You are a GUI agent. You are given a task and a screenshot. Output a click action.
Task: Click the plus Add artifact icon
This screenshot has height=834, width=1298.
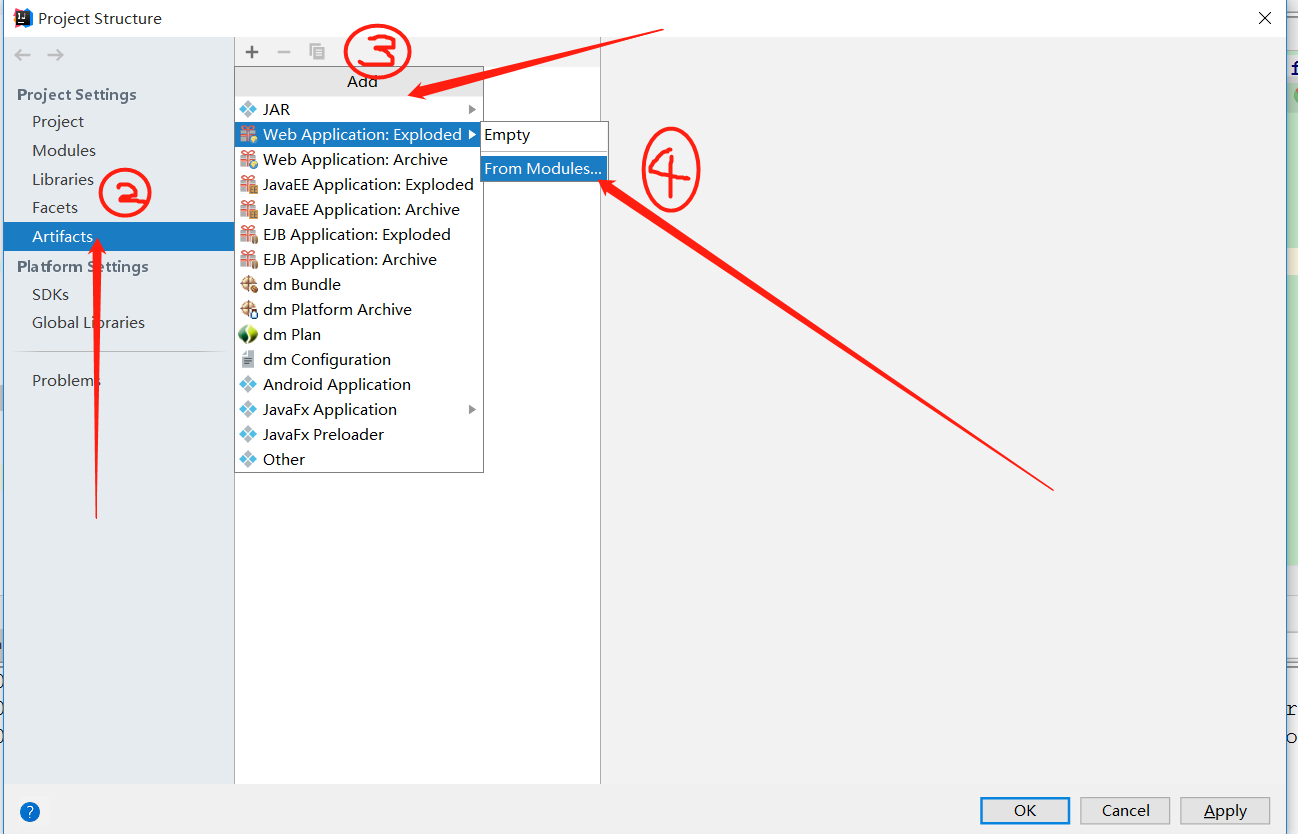(x=252, y=52)
